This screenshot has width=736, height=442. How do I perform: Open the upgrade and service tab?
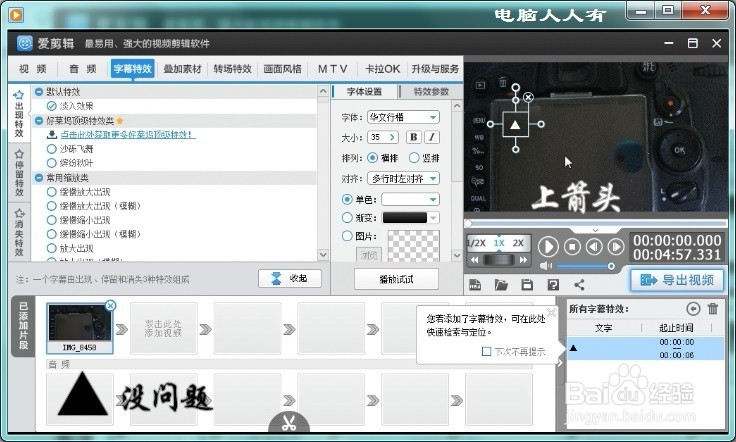coord(435,69)
